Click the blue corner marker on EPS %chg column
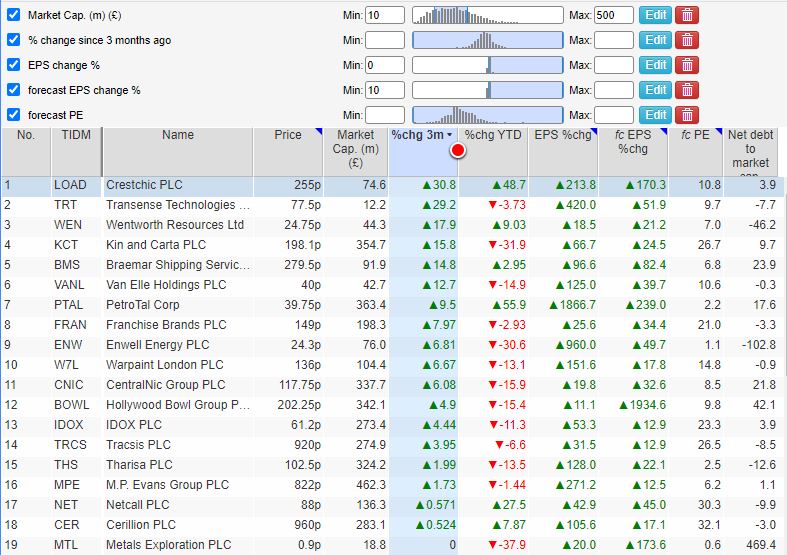 click(594, 131)
